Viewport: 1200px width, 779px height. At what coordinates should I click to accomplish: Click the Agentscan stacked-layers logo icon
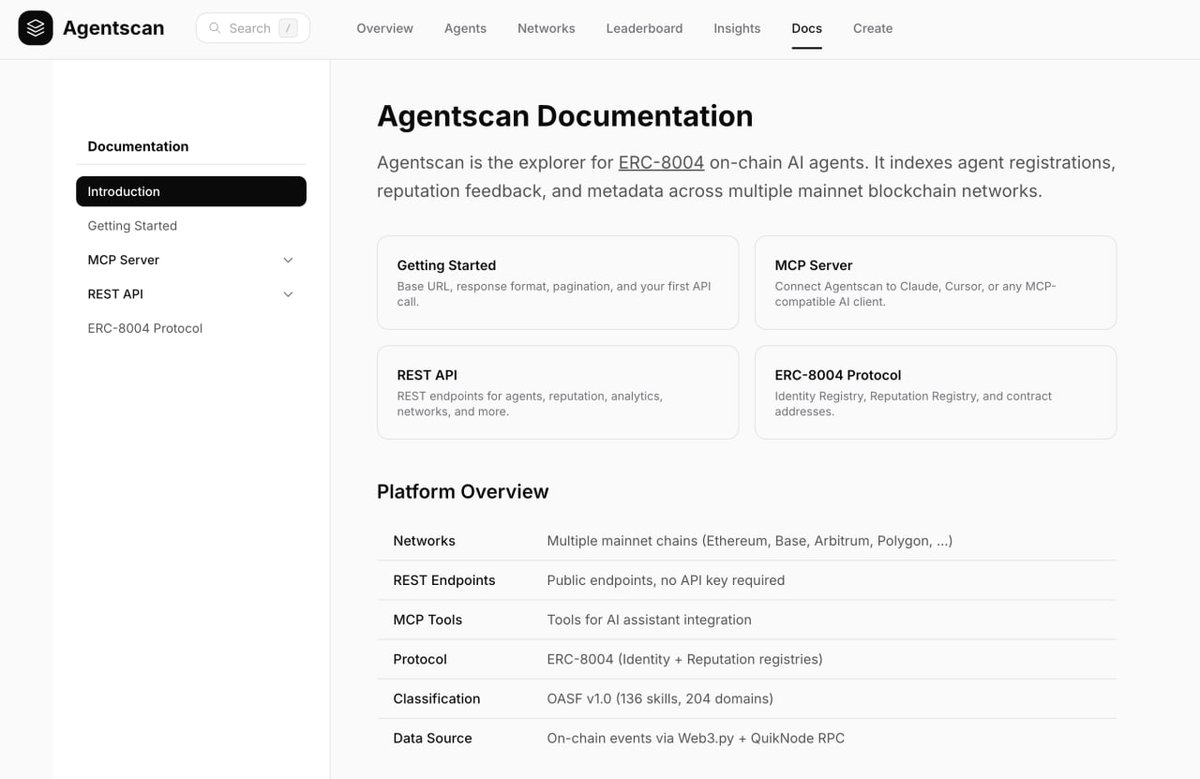click(36, 28)
